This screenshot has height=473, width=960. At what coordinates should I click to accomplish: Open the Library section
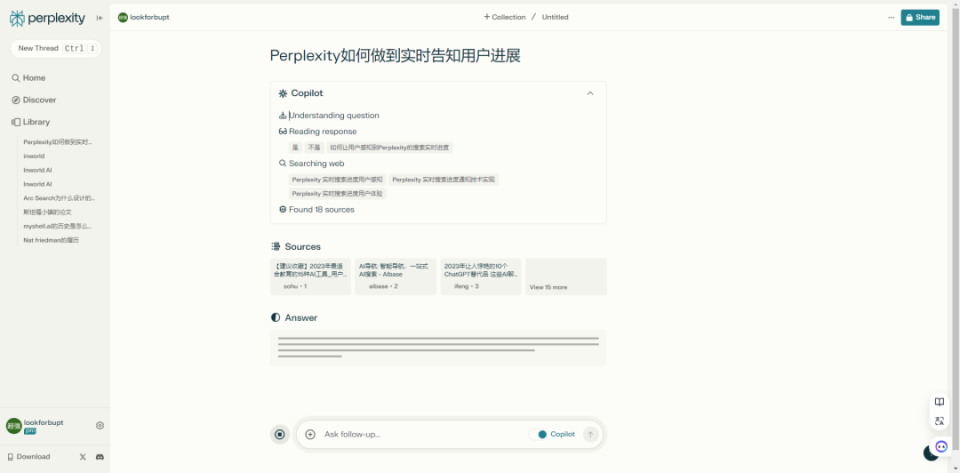pos(31,122)
